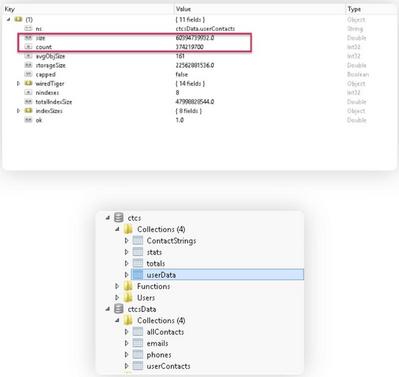Click the userContacts collection table icon
Screen dimensions: 399x377
pos(138,366)
